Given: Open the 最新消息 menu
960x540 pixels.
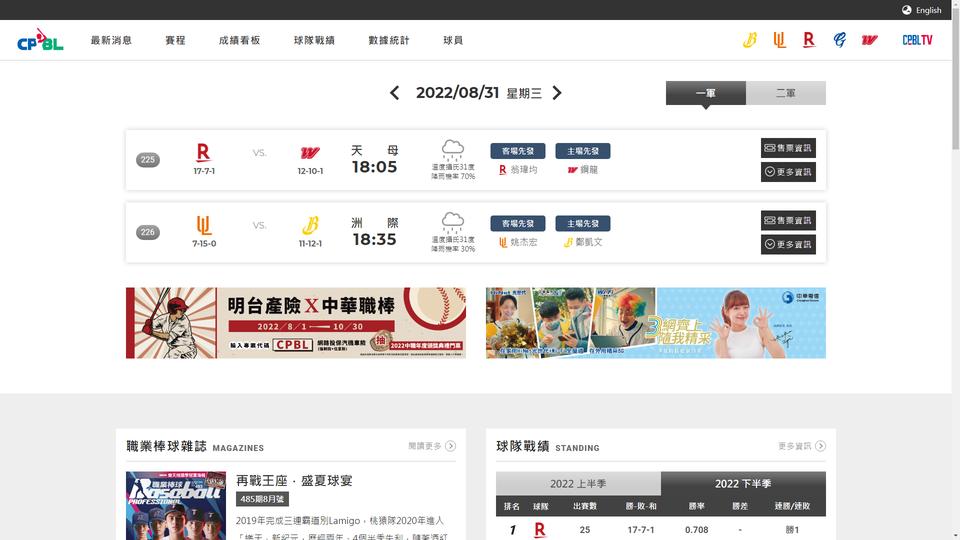Looking at the screenshot, I should coord(111,40).
